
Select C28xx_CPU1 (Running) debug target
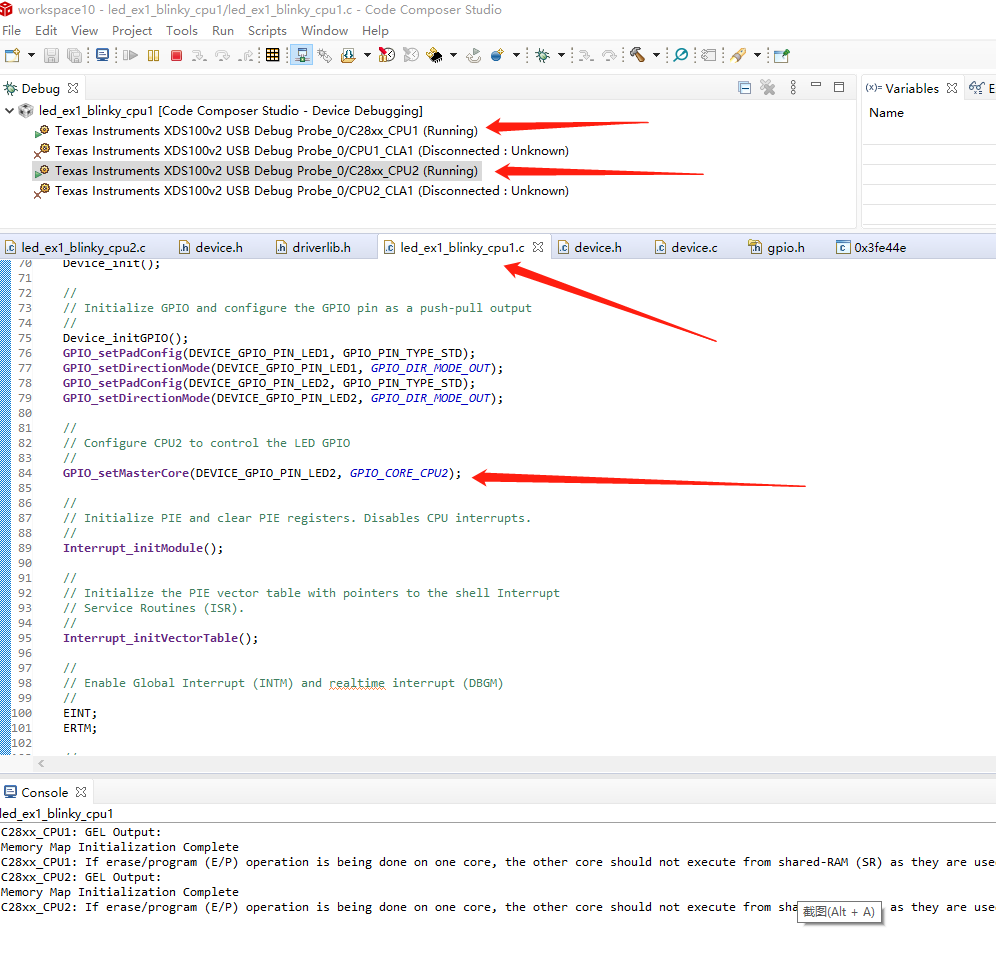266,131
